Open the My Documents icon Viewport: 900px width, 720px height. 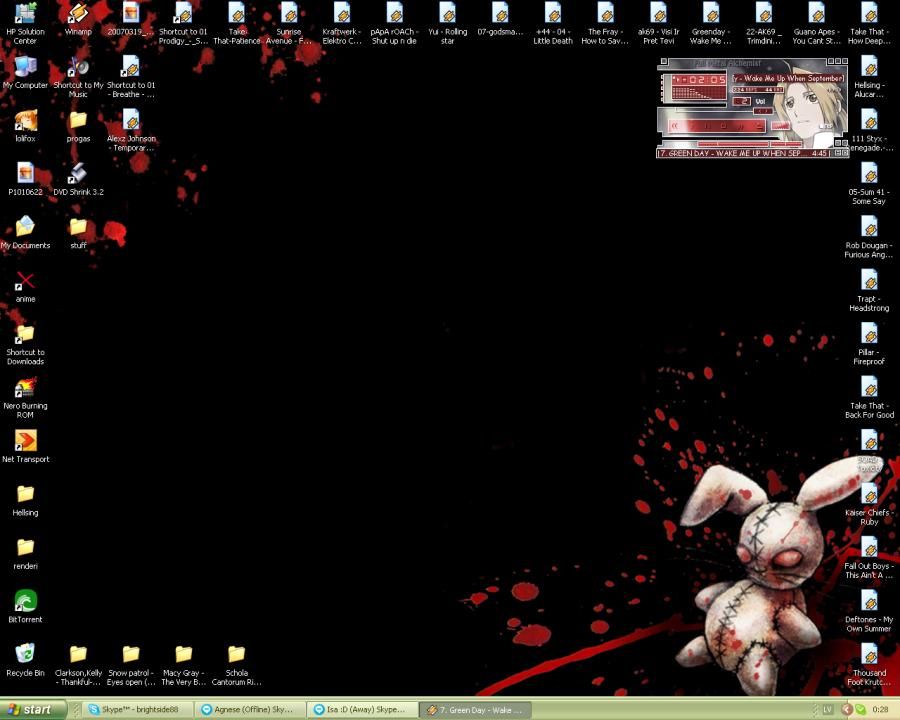[x=25, y=233]
